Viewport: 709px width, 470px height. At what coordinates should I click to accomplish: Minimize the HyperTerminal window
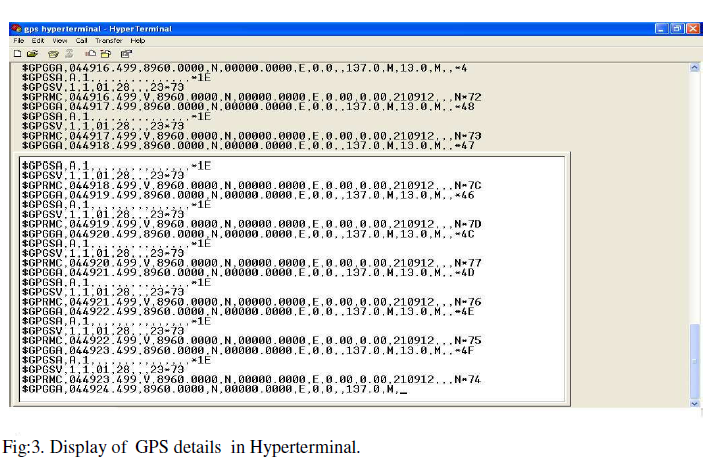point(662,28)
